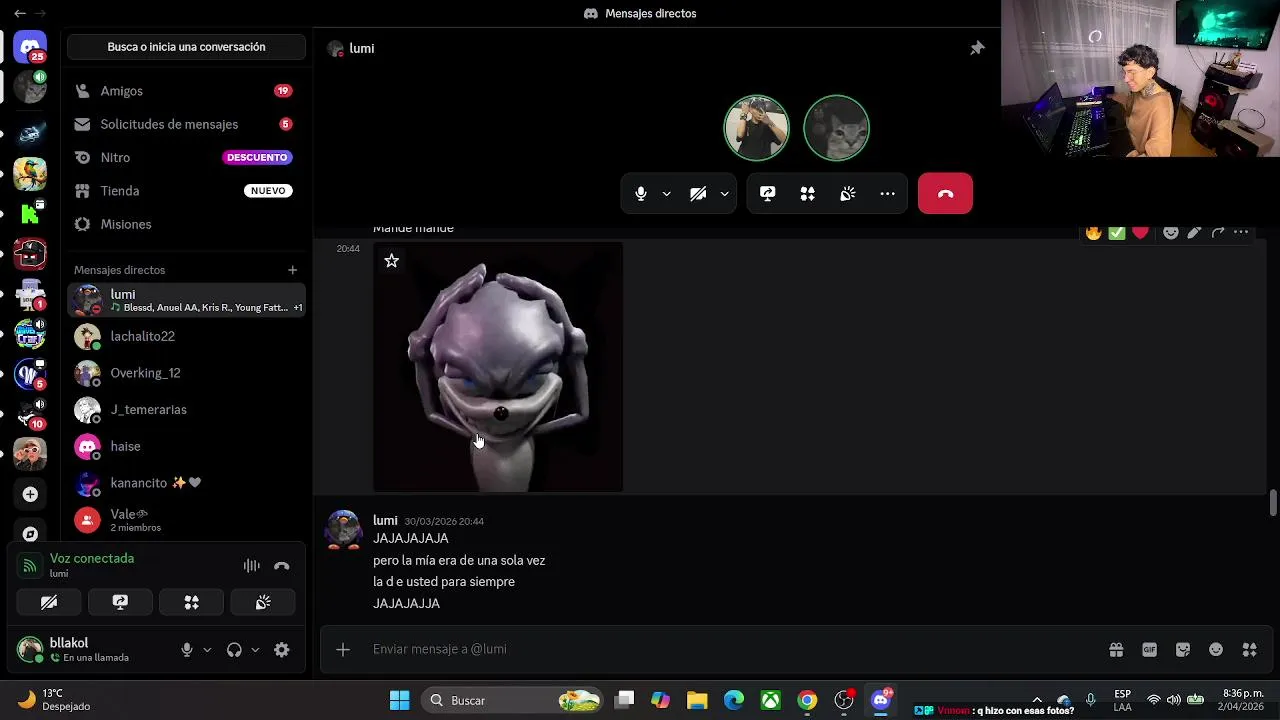Expand output device options in user panel
Viewport: 1280px width, 720px height.
point(255,650)
